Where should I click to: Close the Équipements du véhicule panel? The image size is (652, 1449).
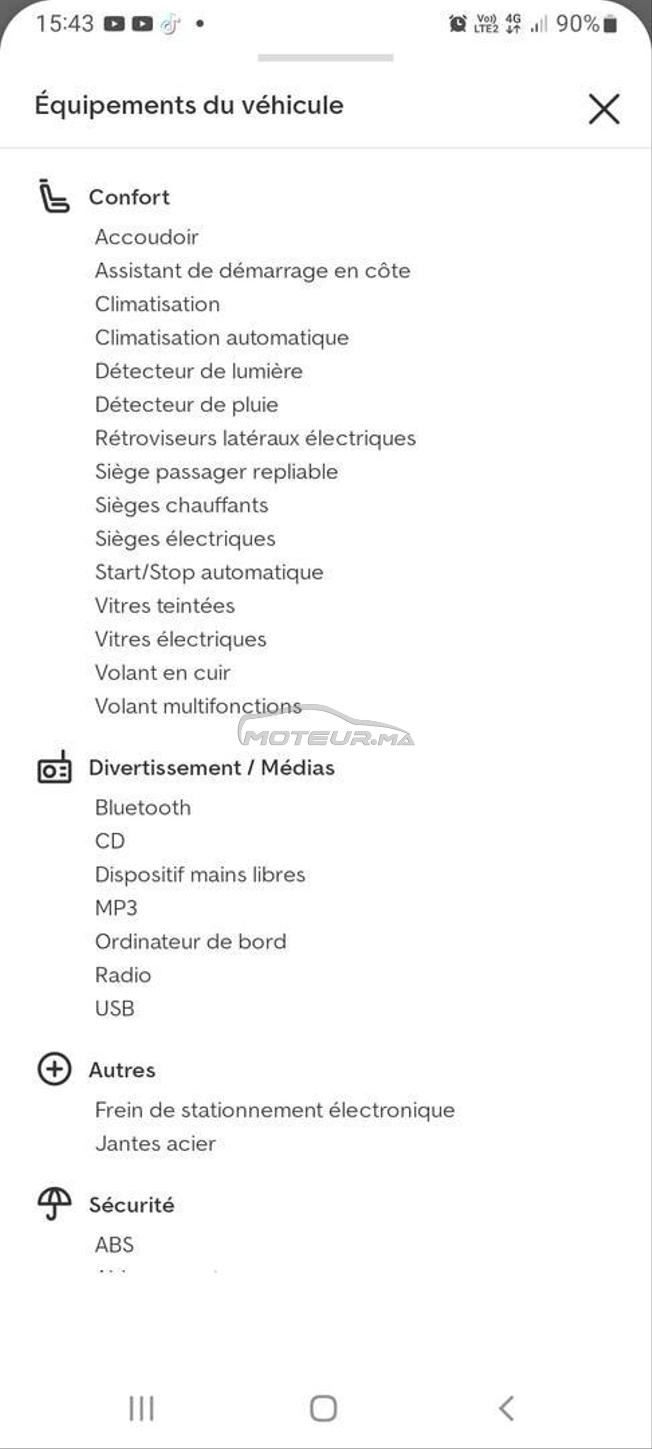point(604,108)
